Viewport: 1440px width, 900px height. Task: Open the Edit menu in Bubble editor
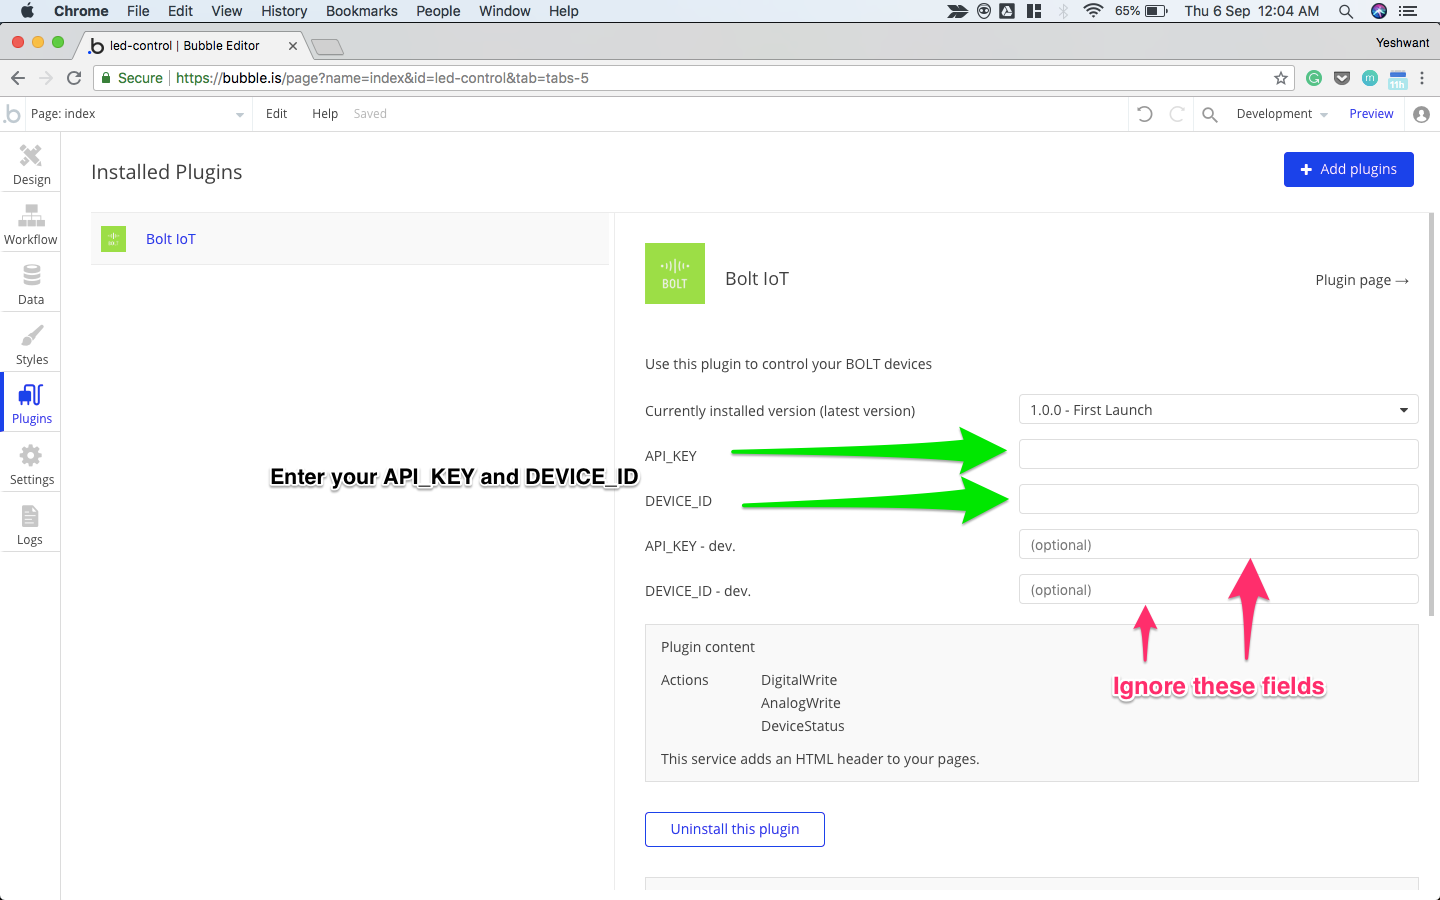pos(277,114)
